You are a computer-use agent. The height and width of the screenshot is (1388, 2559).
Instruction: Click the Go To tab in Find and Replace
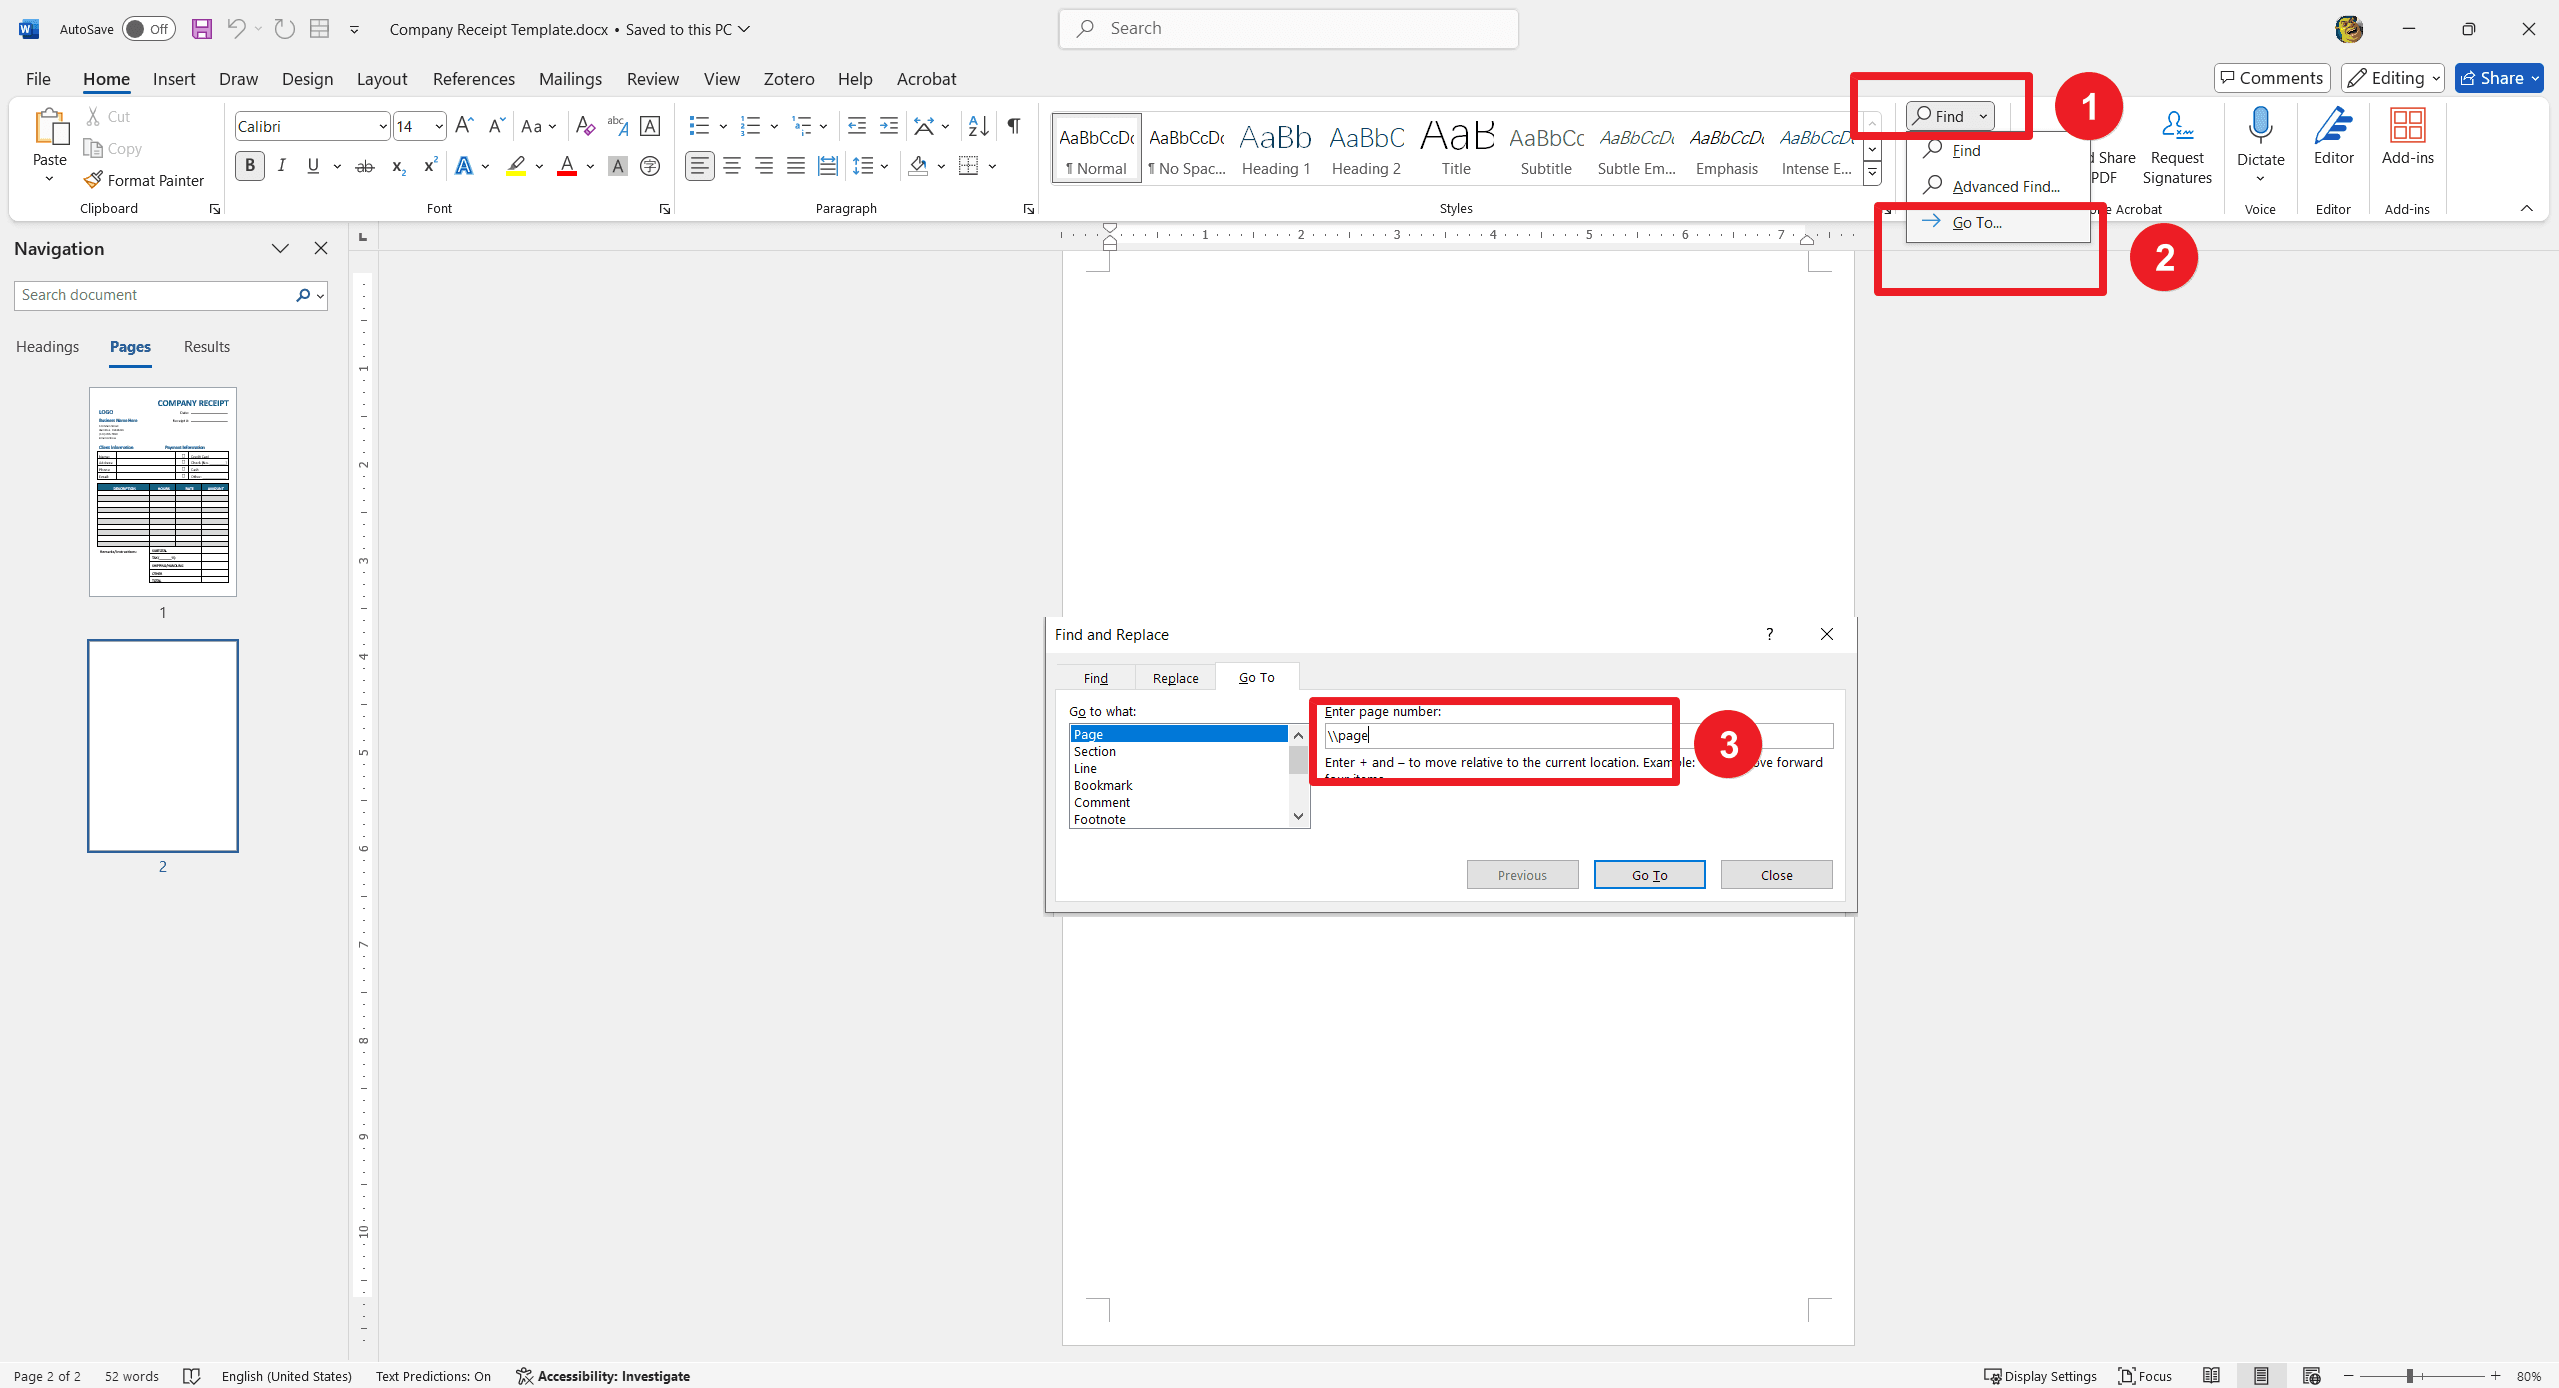[x=1256, y=679]
